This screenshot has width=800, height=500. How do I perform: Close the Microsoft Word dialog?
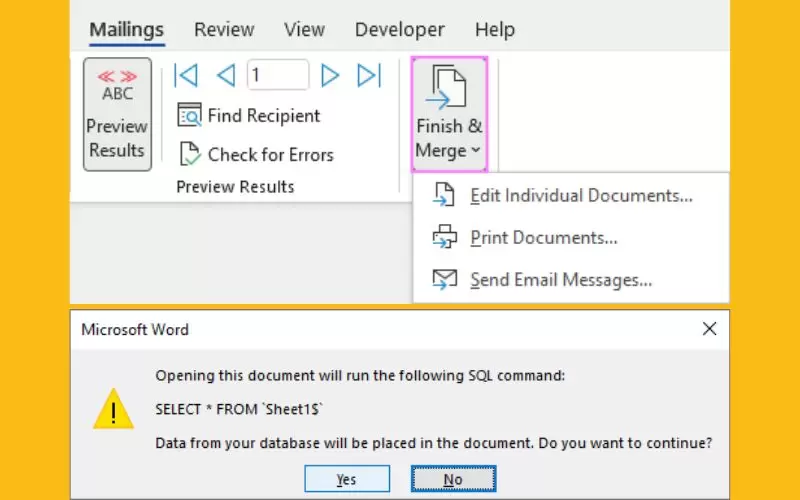(x=709, y=329)
